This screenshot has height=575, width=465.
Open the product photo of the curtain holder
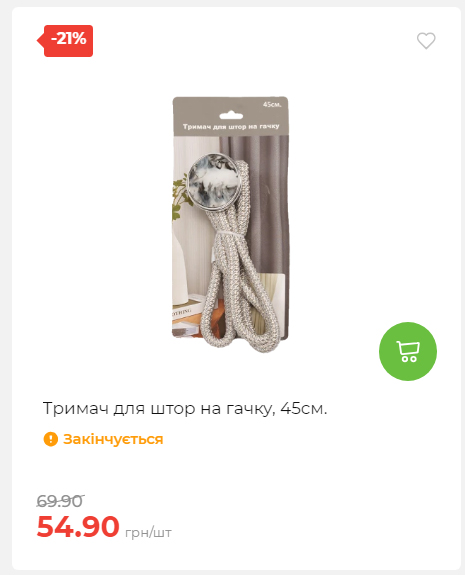230,224
